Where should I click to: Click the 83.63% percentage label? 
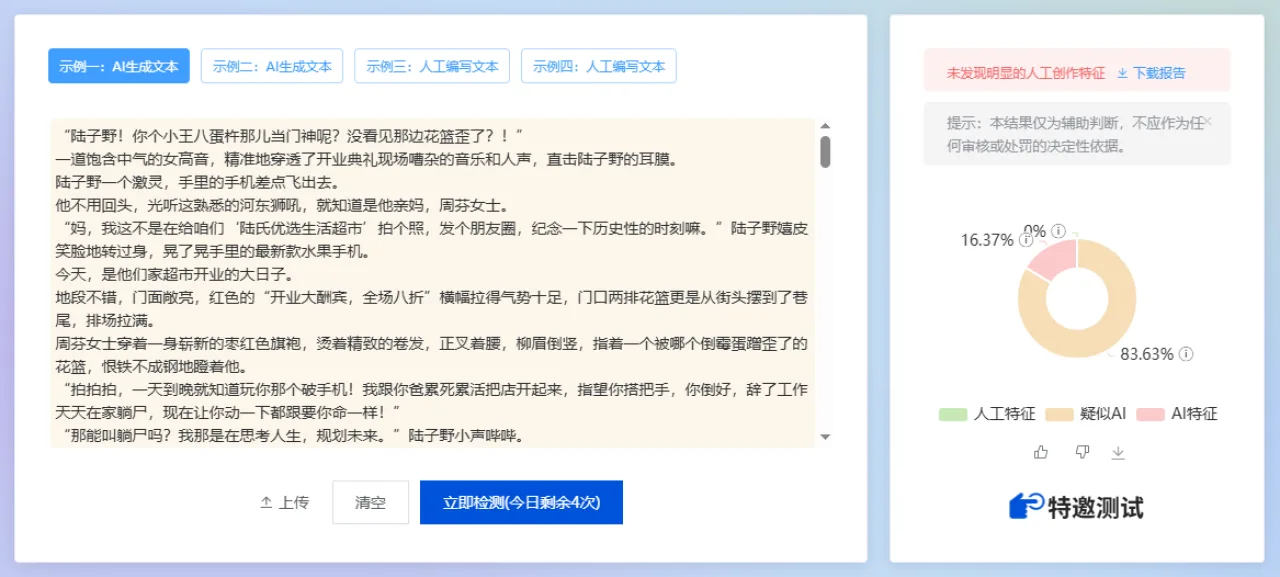pyautogui.click(x=1146, y=354)
